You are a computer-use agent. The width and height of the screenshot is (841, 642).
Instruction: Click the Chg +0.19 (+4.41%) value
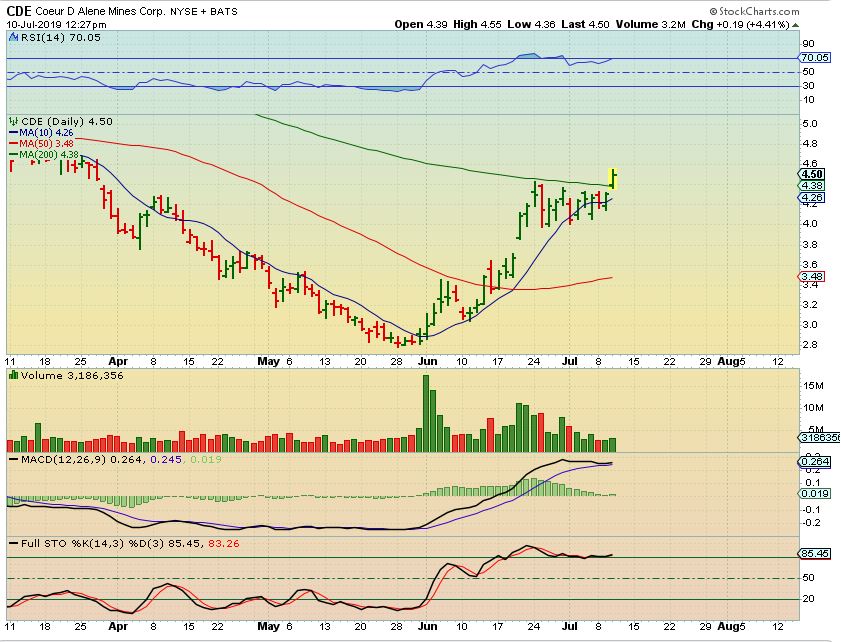click(x=741, y=25)
